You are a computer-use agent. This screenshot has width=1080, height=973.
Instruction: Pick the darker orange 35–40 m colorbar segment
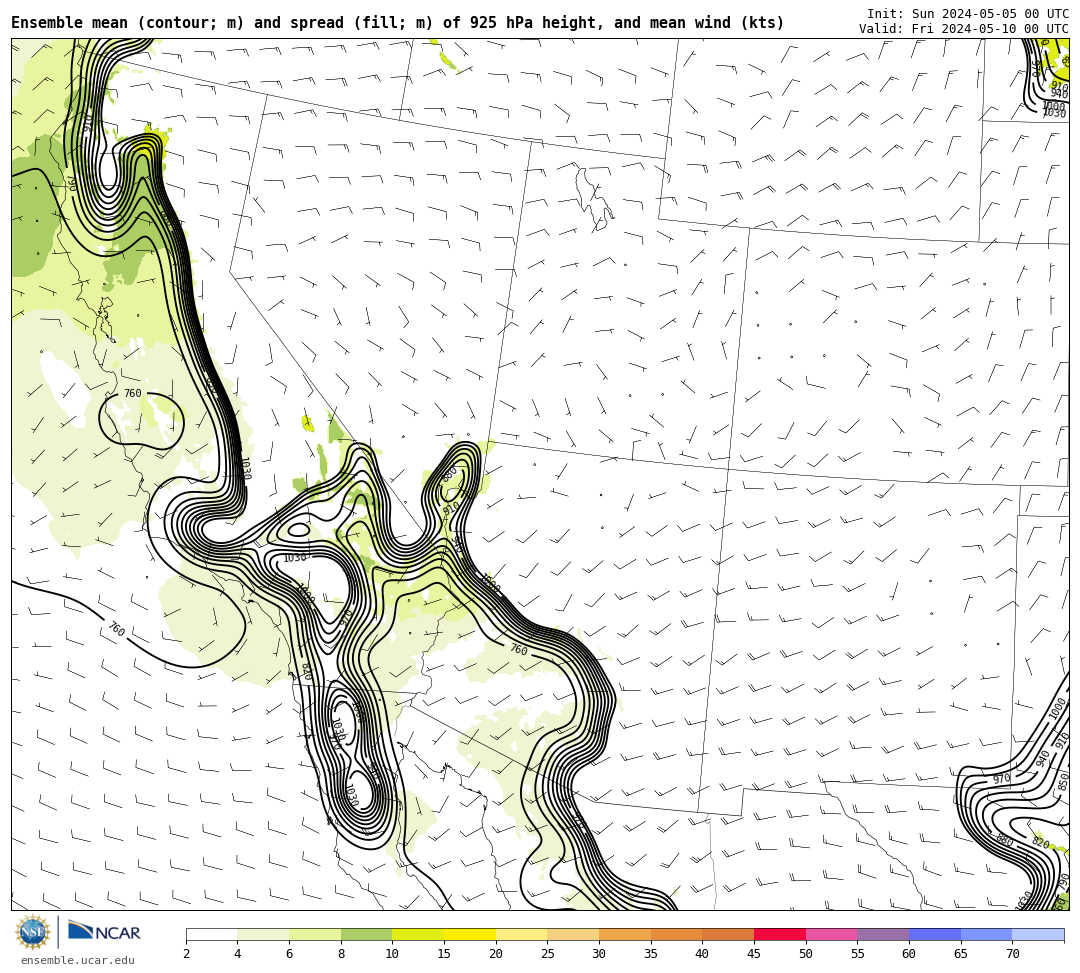(x=676, y=934)
